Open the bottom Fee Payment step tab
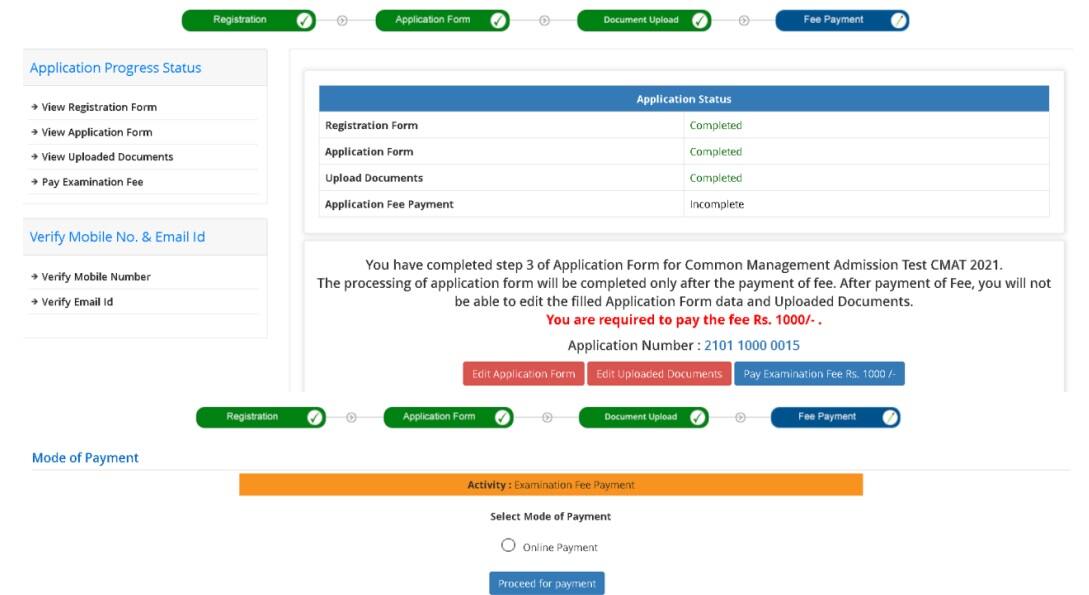1089x595 pixels. click(836, 417)
